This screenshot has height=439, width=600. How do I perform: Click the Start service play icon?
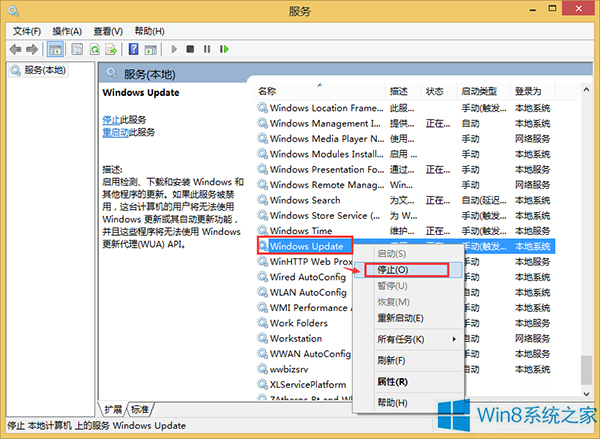174,49
